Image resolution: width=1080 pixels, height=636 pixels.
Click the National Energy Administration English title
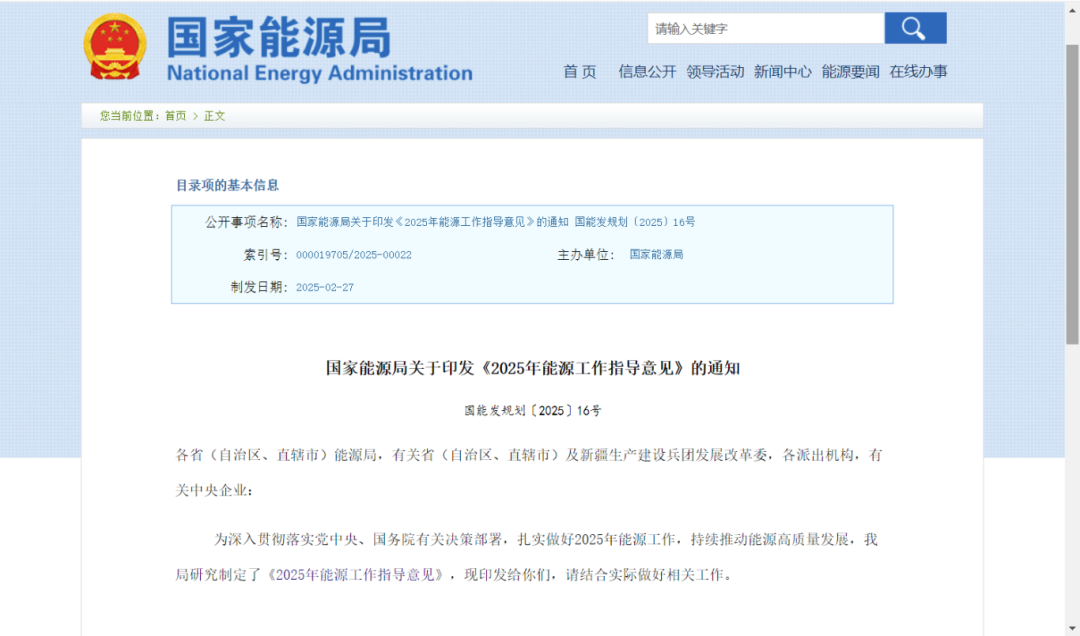pos(319,73)
